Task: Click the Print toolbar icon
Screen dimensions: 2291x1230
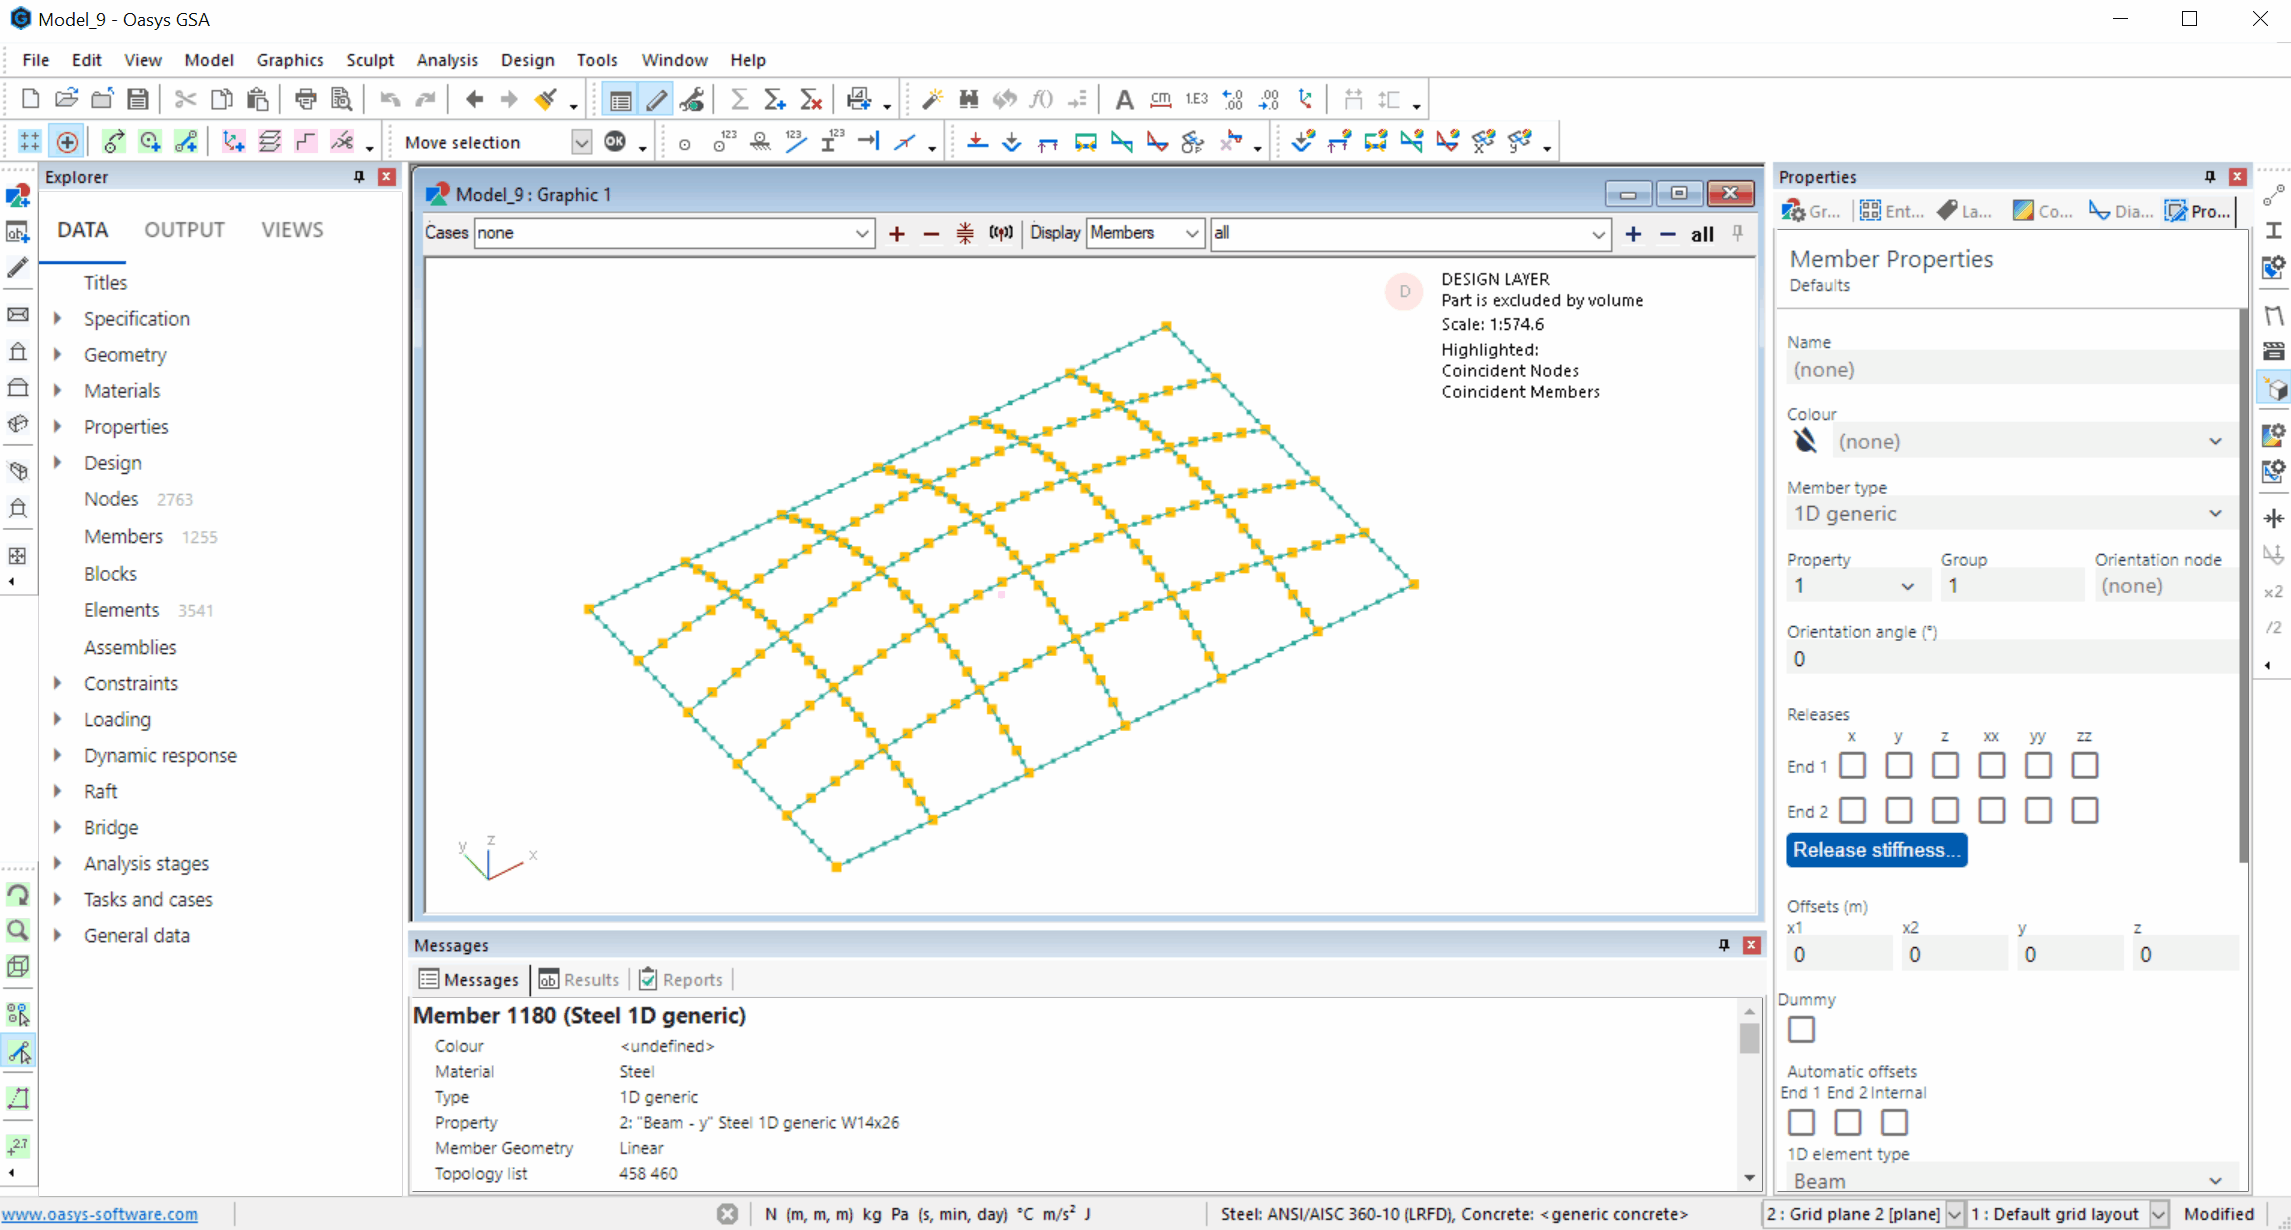Action: click(x=305, y=99)
